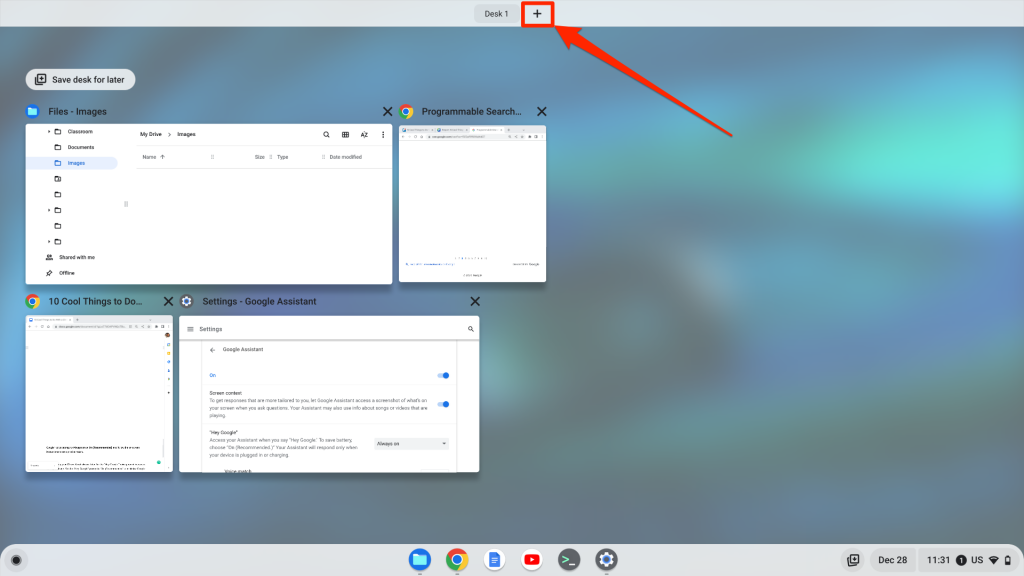
Task: Open YouTube from the shelf
Action: click(532, 560)
